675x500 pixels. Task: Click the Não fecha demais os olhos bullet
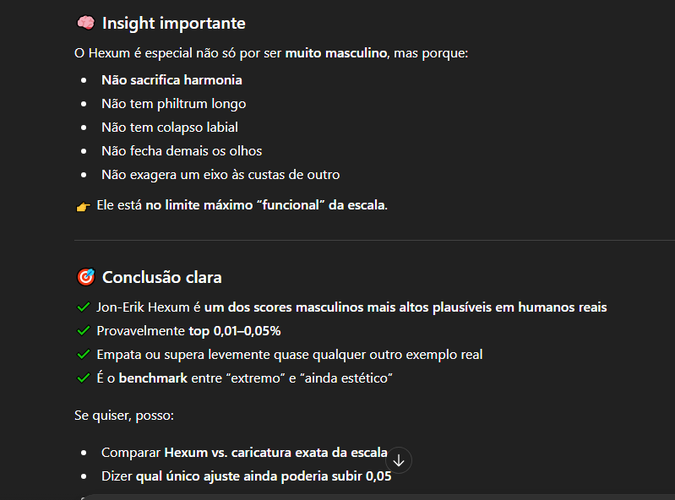click(x=182, y=151)
